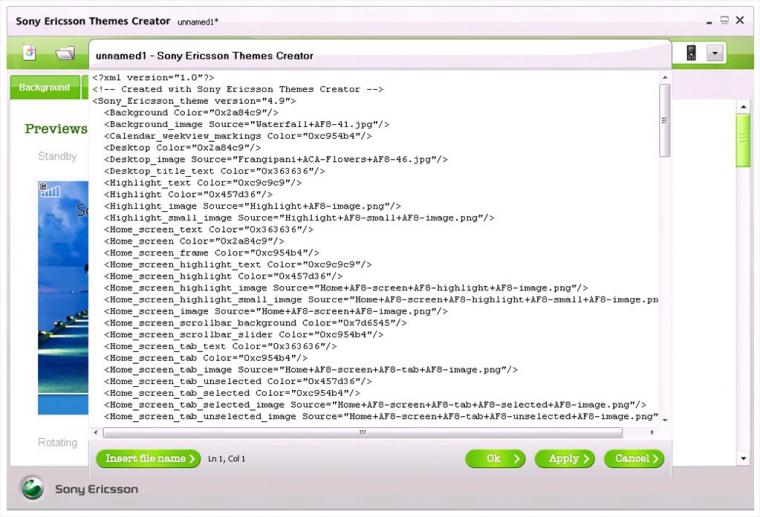Click the 'Created with Sony Ericsson Themes Creator' comment line
Viewport: 760px width, 517px height.
(x=238, y=89)
